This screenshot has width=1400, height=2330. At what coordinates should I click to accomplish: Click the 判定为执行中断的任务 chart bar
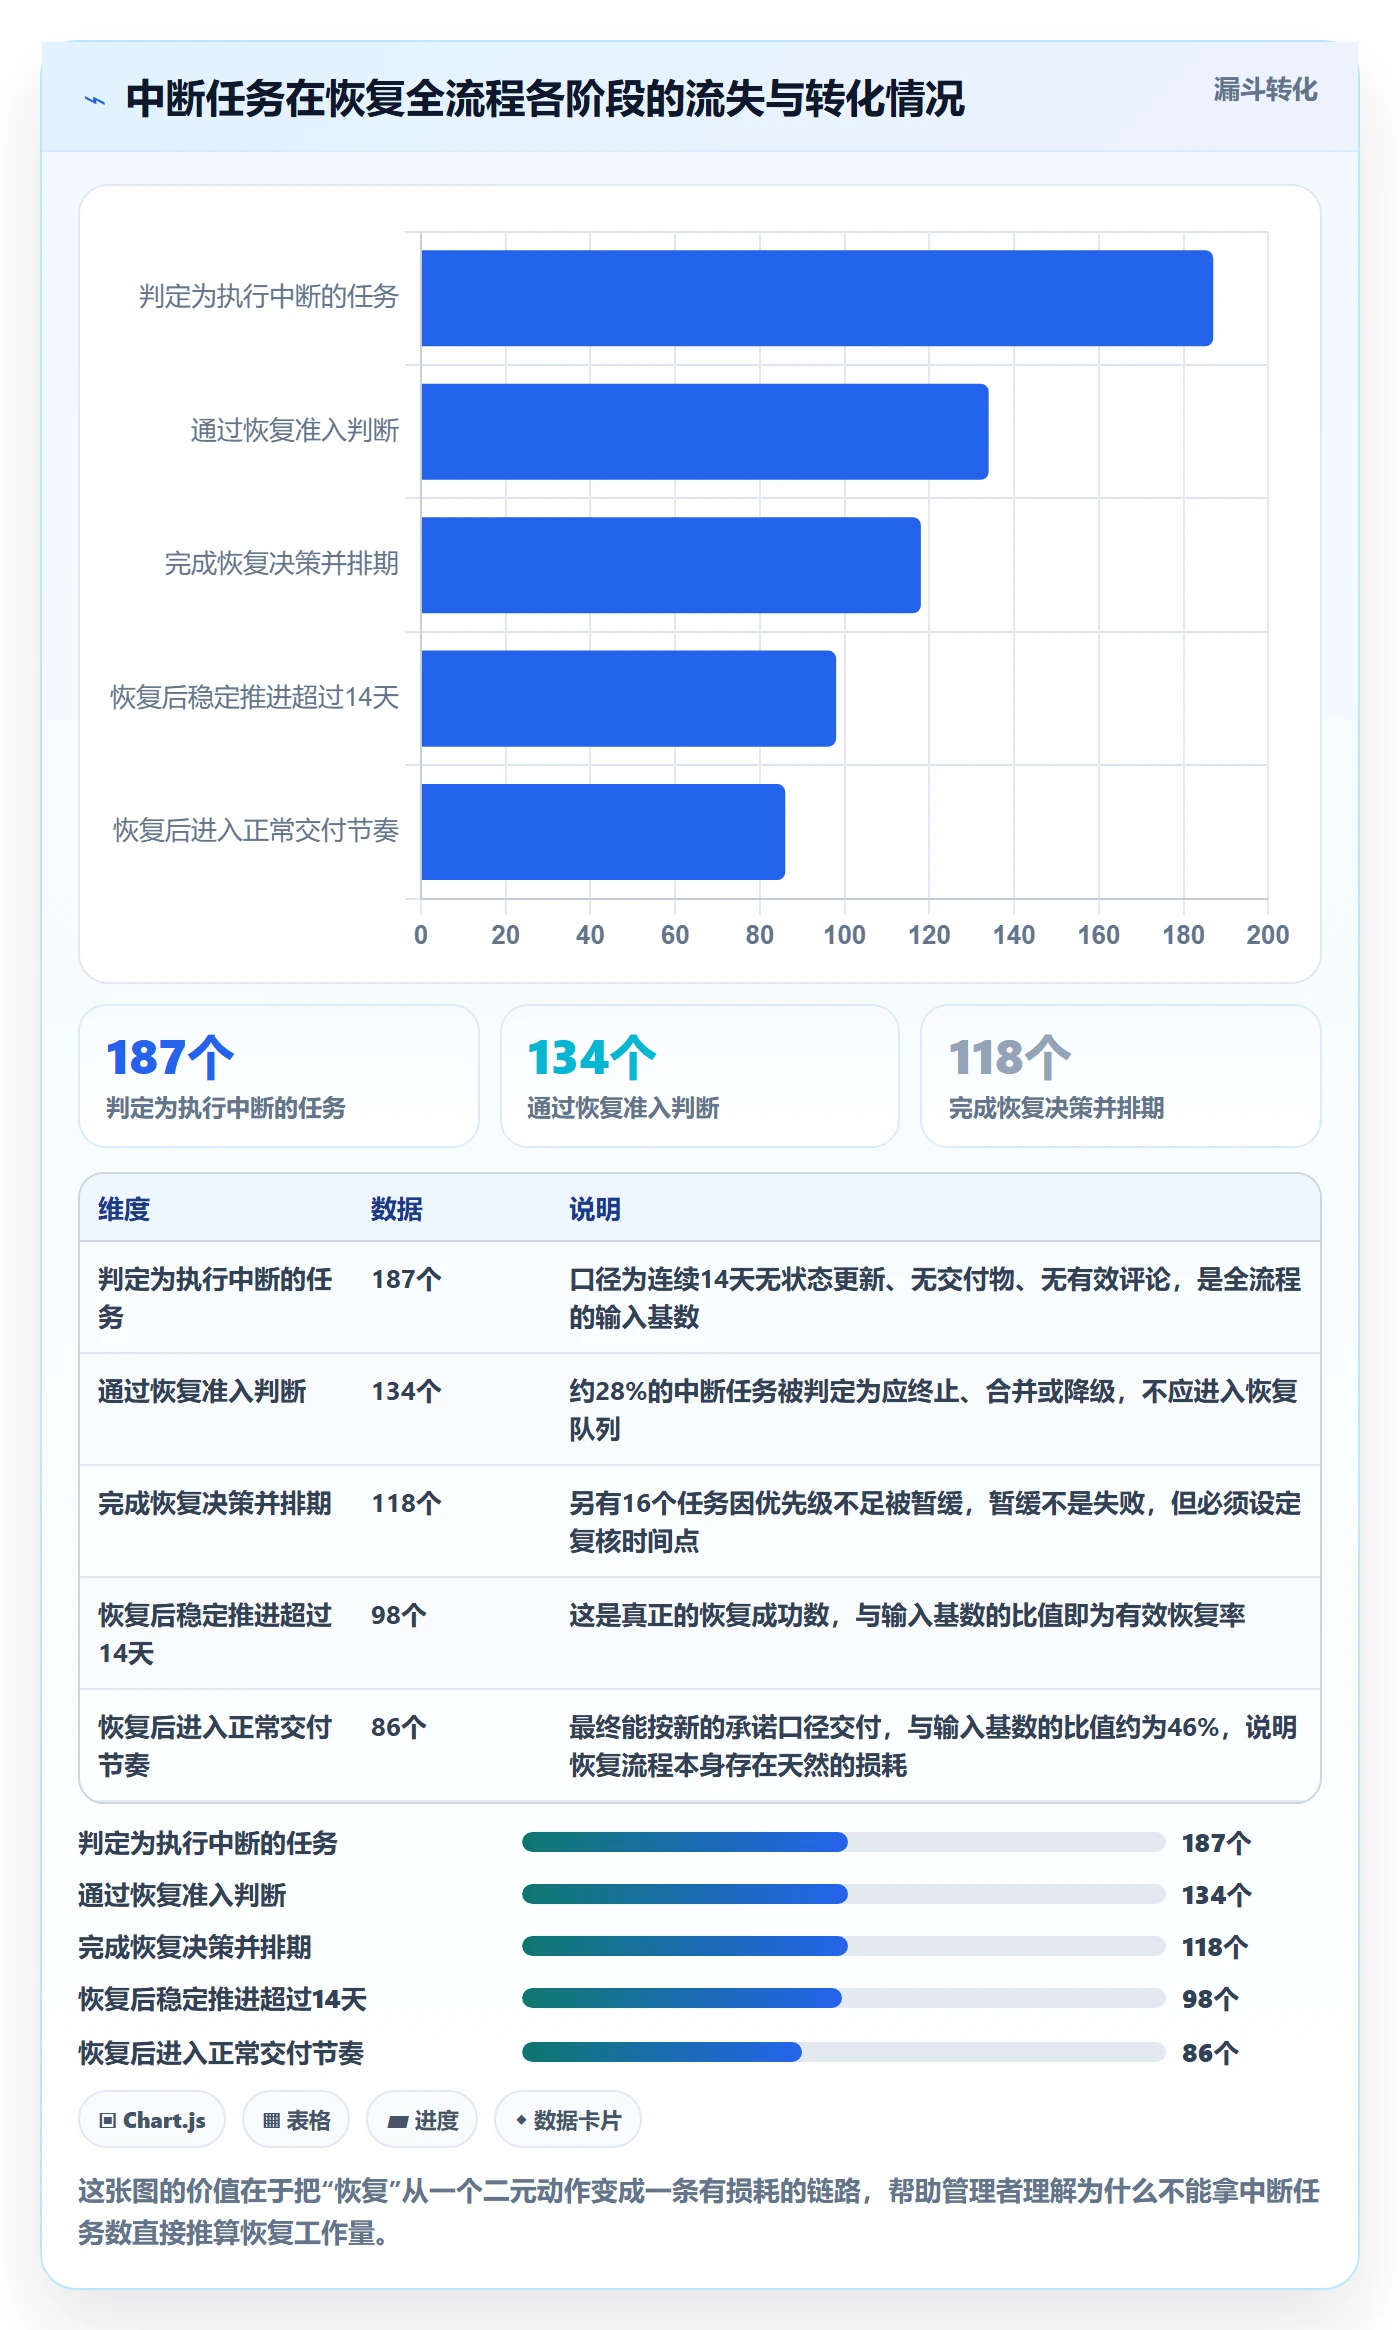pos(817,298)
